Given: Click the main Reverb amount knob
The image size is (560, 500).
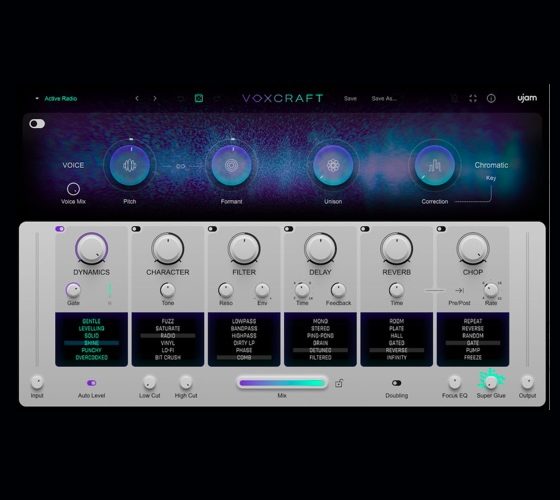Looking at the screenshot, I should click(x=396, y=249).
